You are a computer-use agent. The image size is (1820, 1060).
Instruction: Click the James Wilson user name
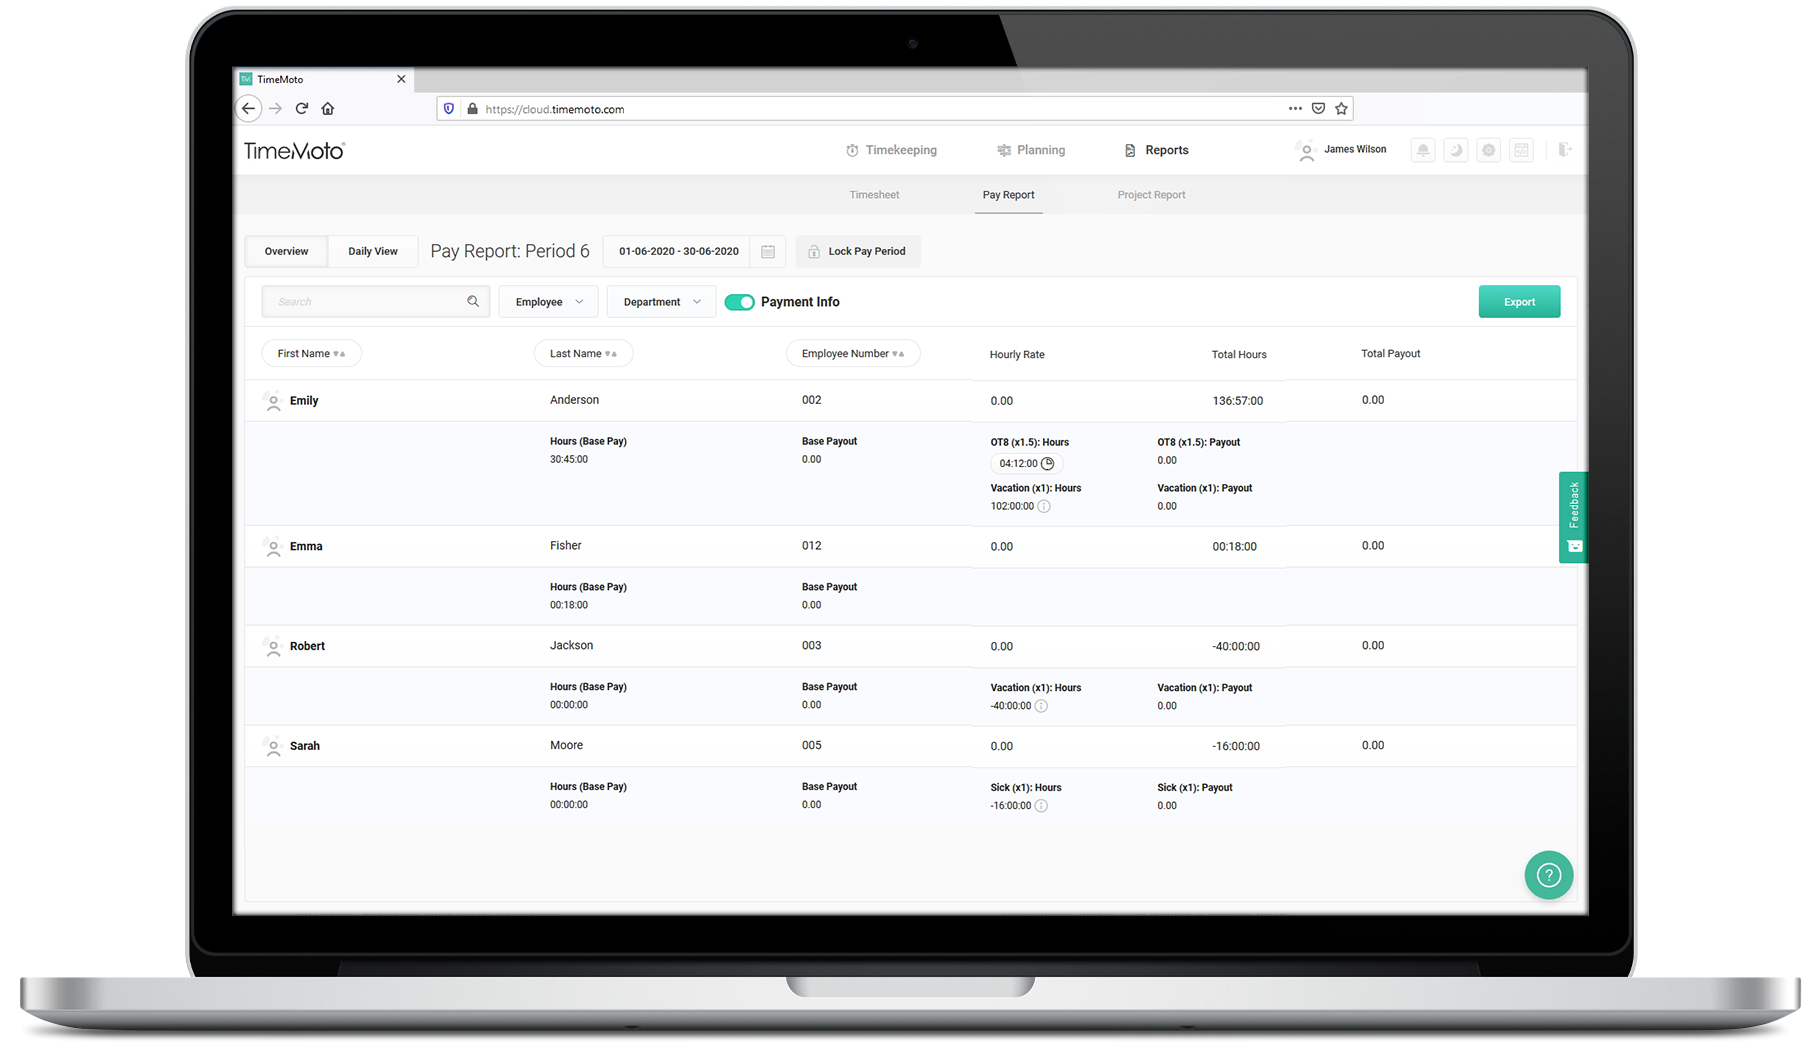(1355, 150)
